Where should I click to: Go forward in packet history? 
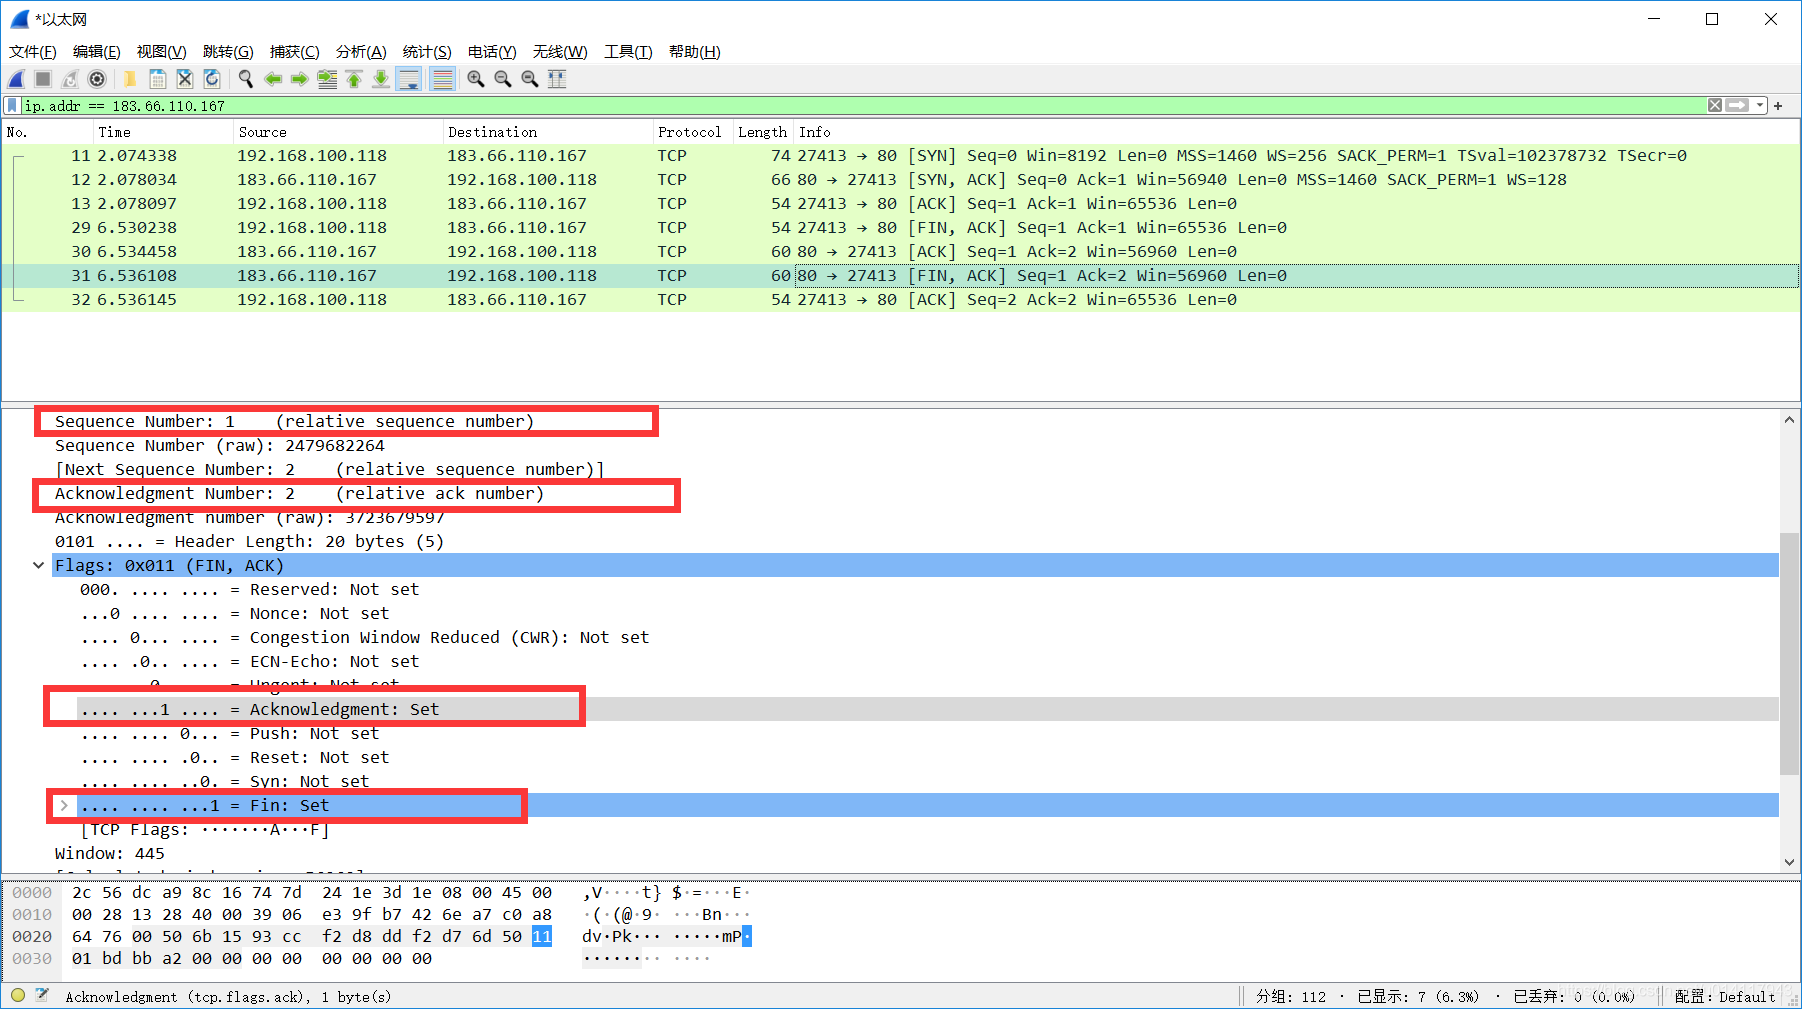(x=299, y=79)
